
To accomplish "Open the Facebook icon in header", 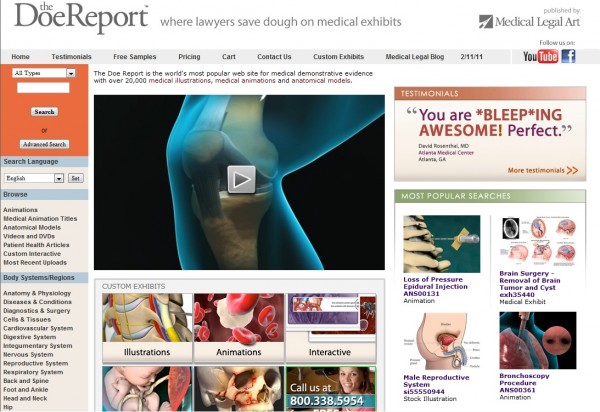I will point(569,56).
